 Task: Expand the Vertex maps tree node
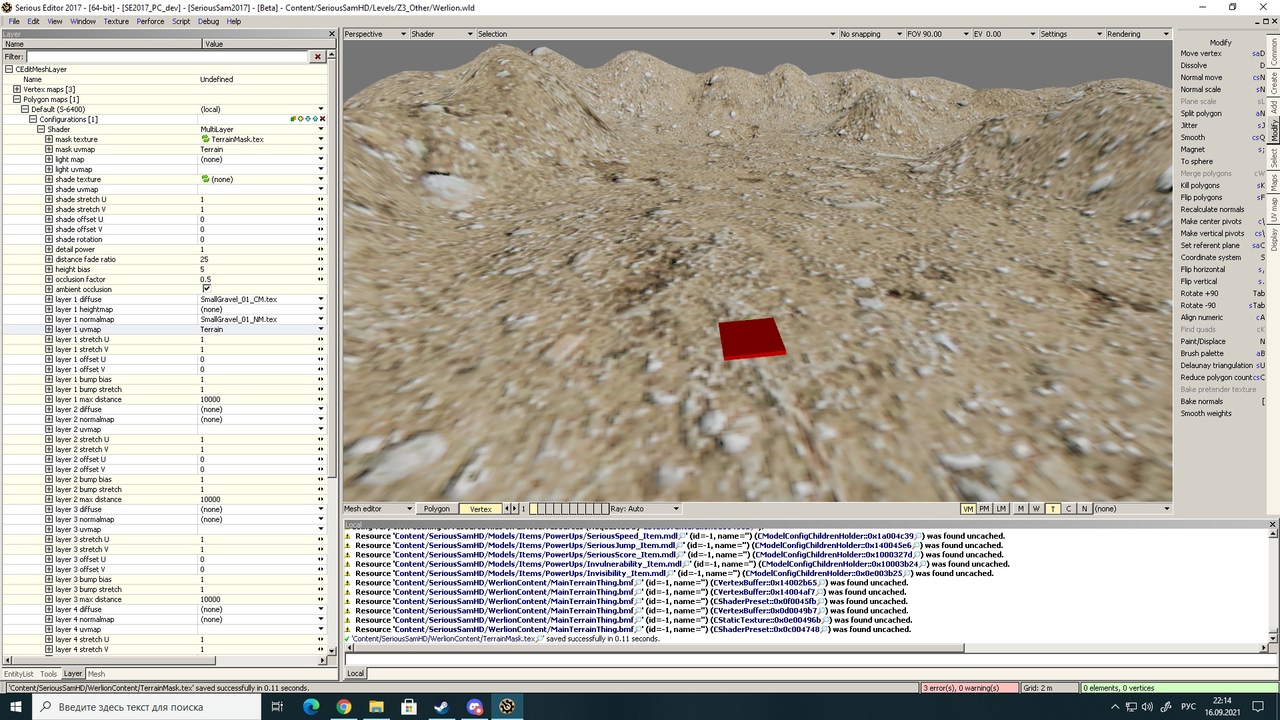[17, 89]
